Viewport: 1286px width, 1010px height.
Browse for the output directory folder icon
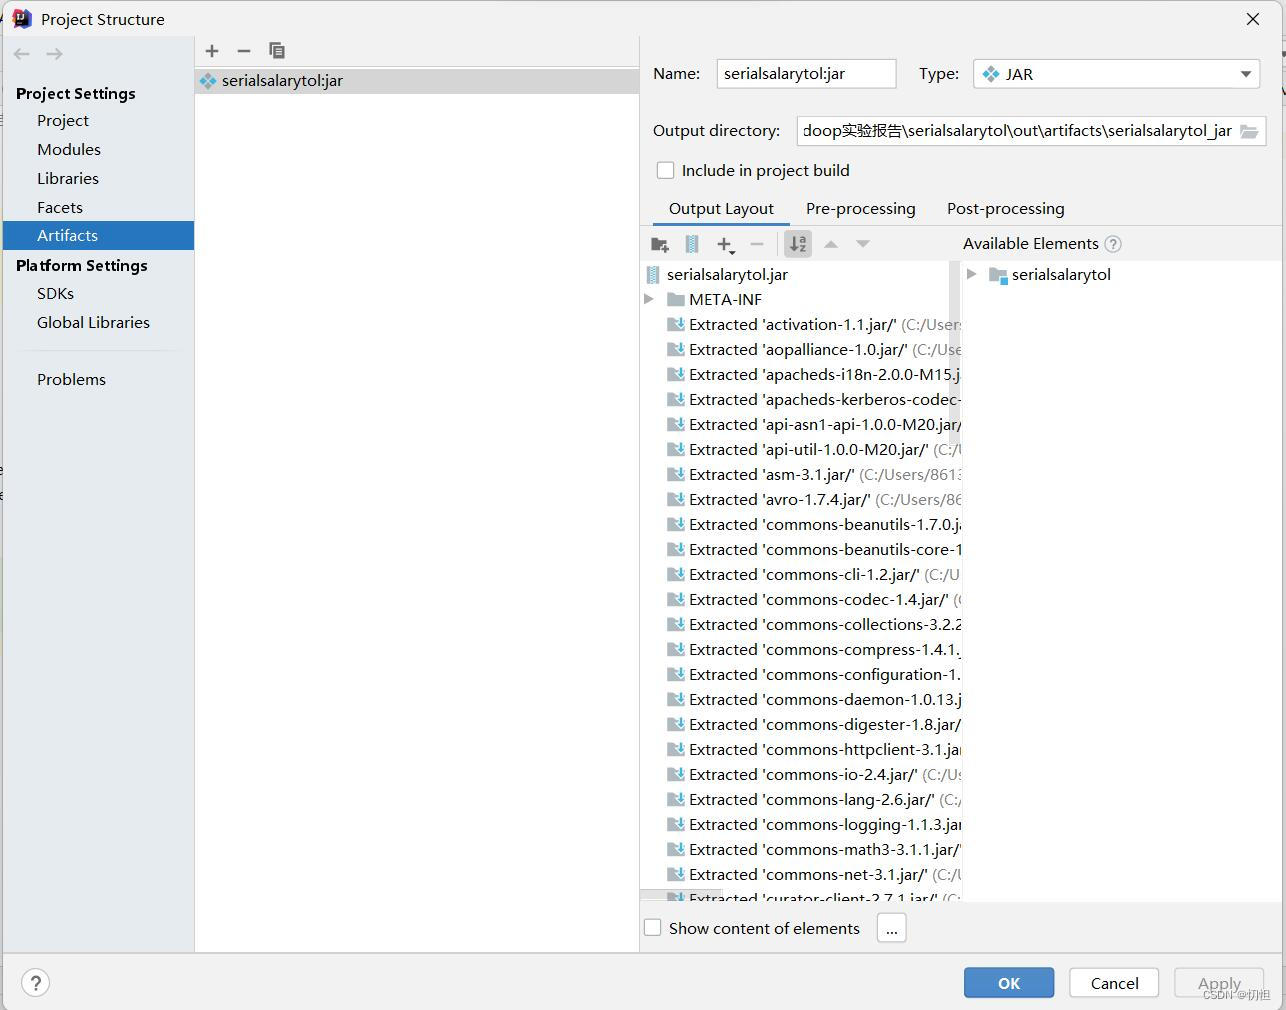[1249, 131]
